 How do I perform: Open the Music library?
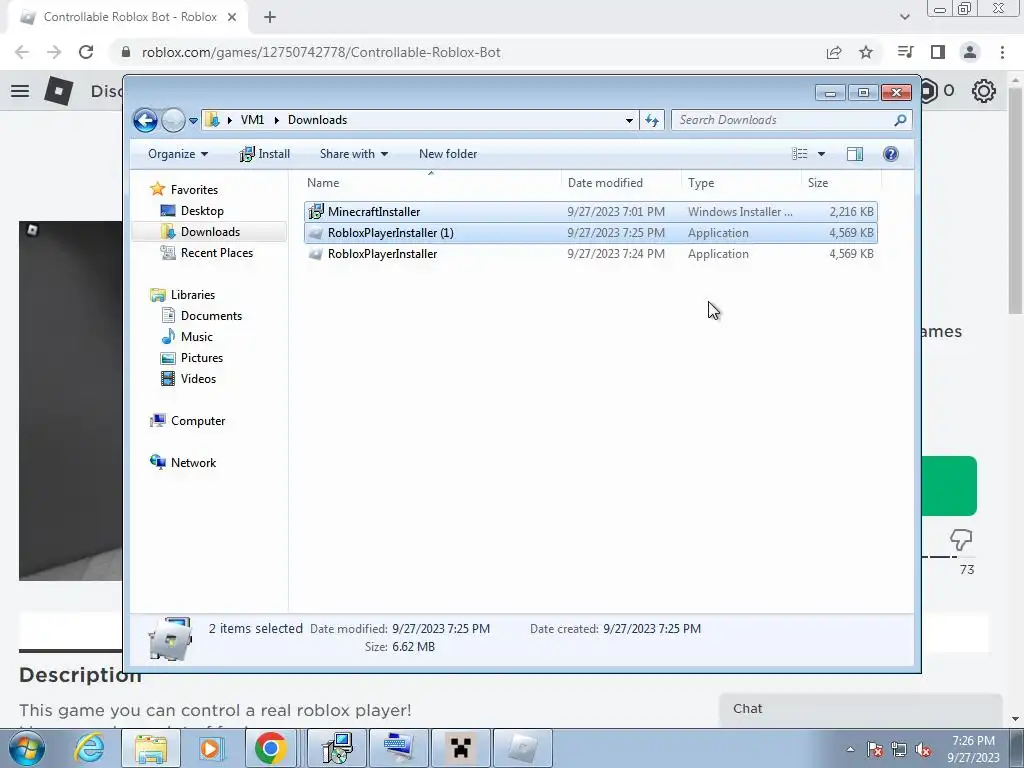(x=197, y=337)
